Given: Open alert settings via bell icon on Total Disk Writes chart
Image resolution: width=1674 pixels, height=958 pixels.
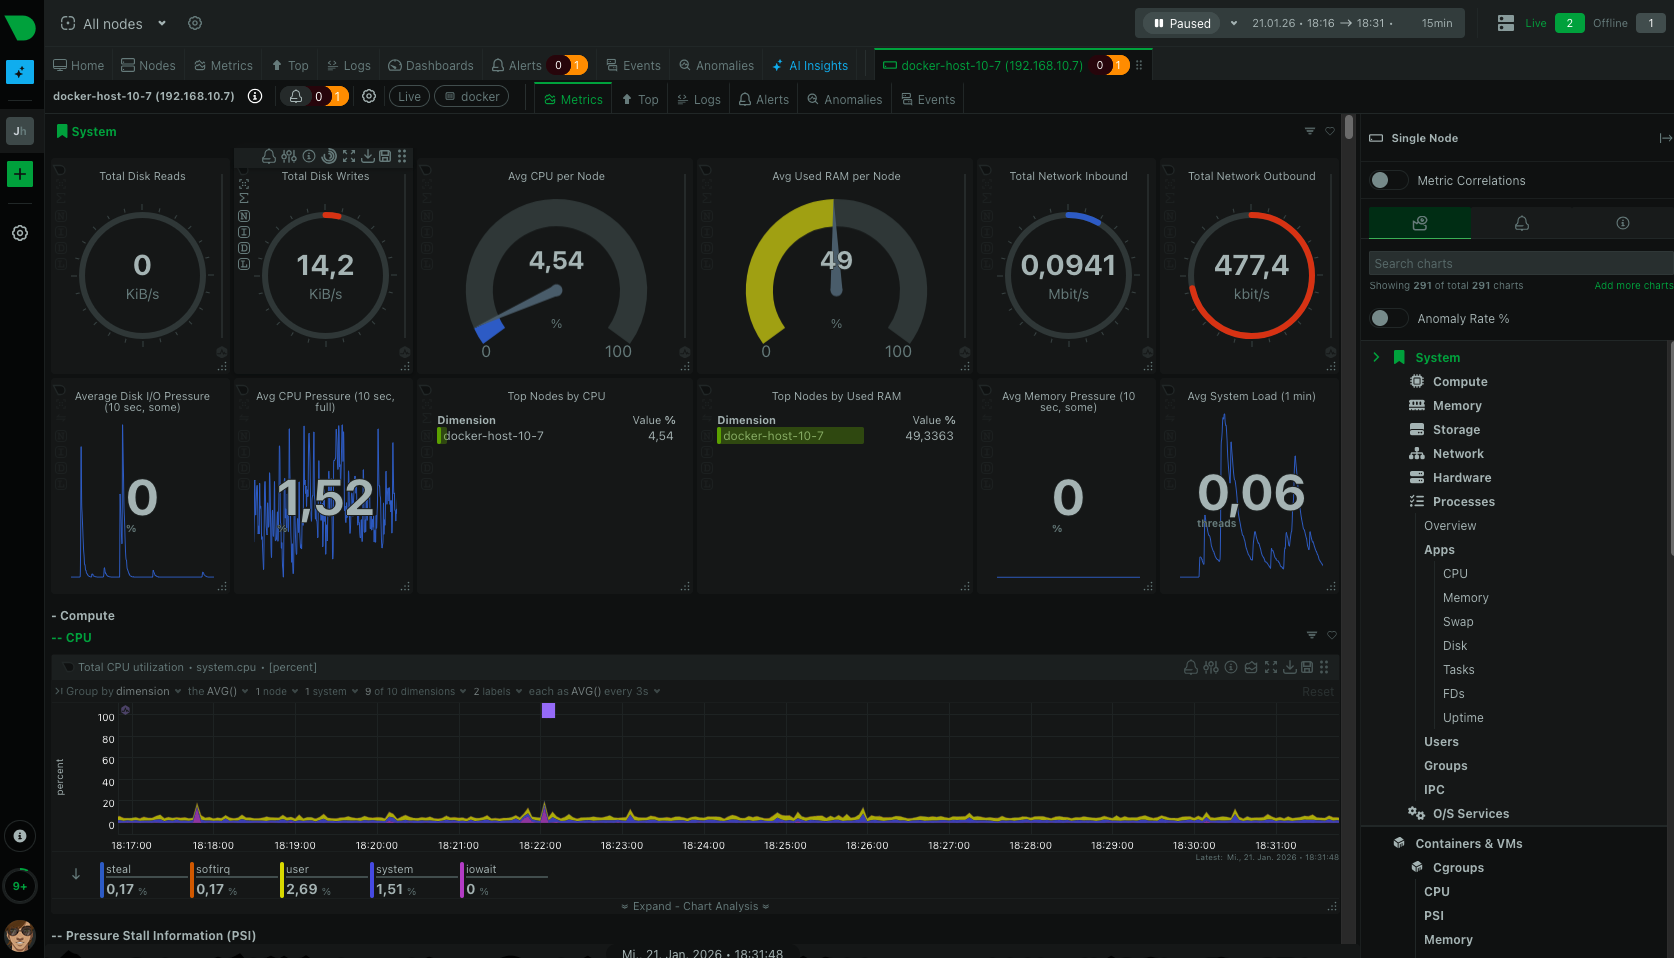Looking at the screenshot, I should pyautogui.click(x=268, y=156).
